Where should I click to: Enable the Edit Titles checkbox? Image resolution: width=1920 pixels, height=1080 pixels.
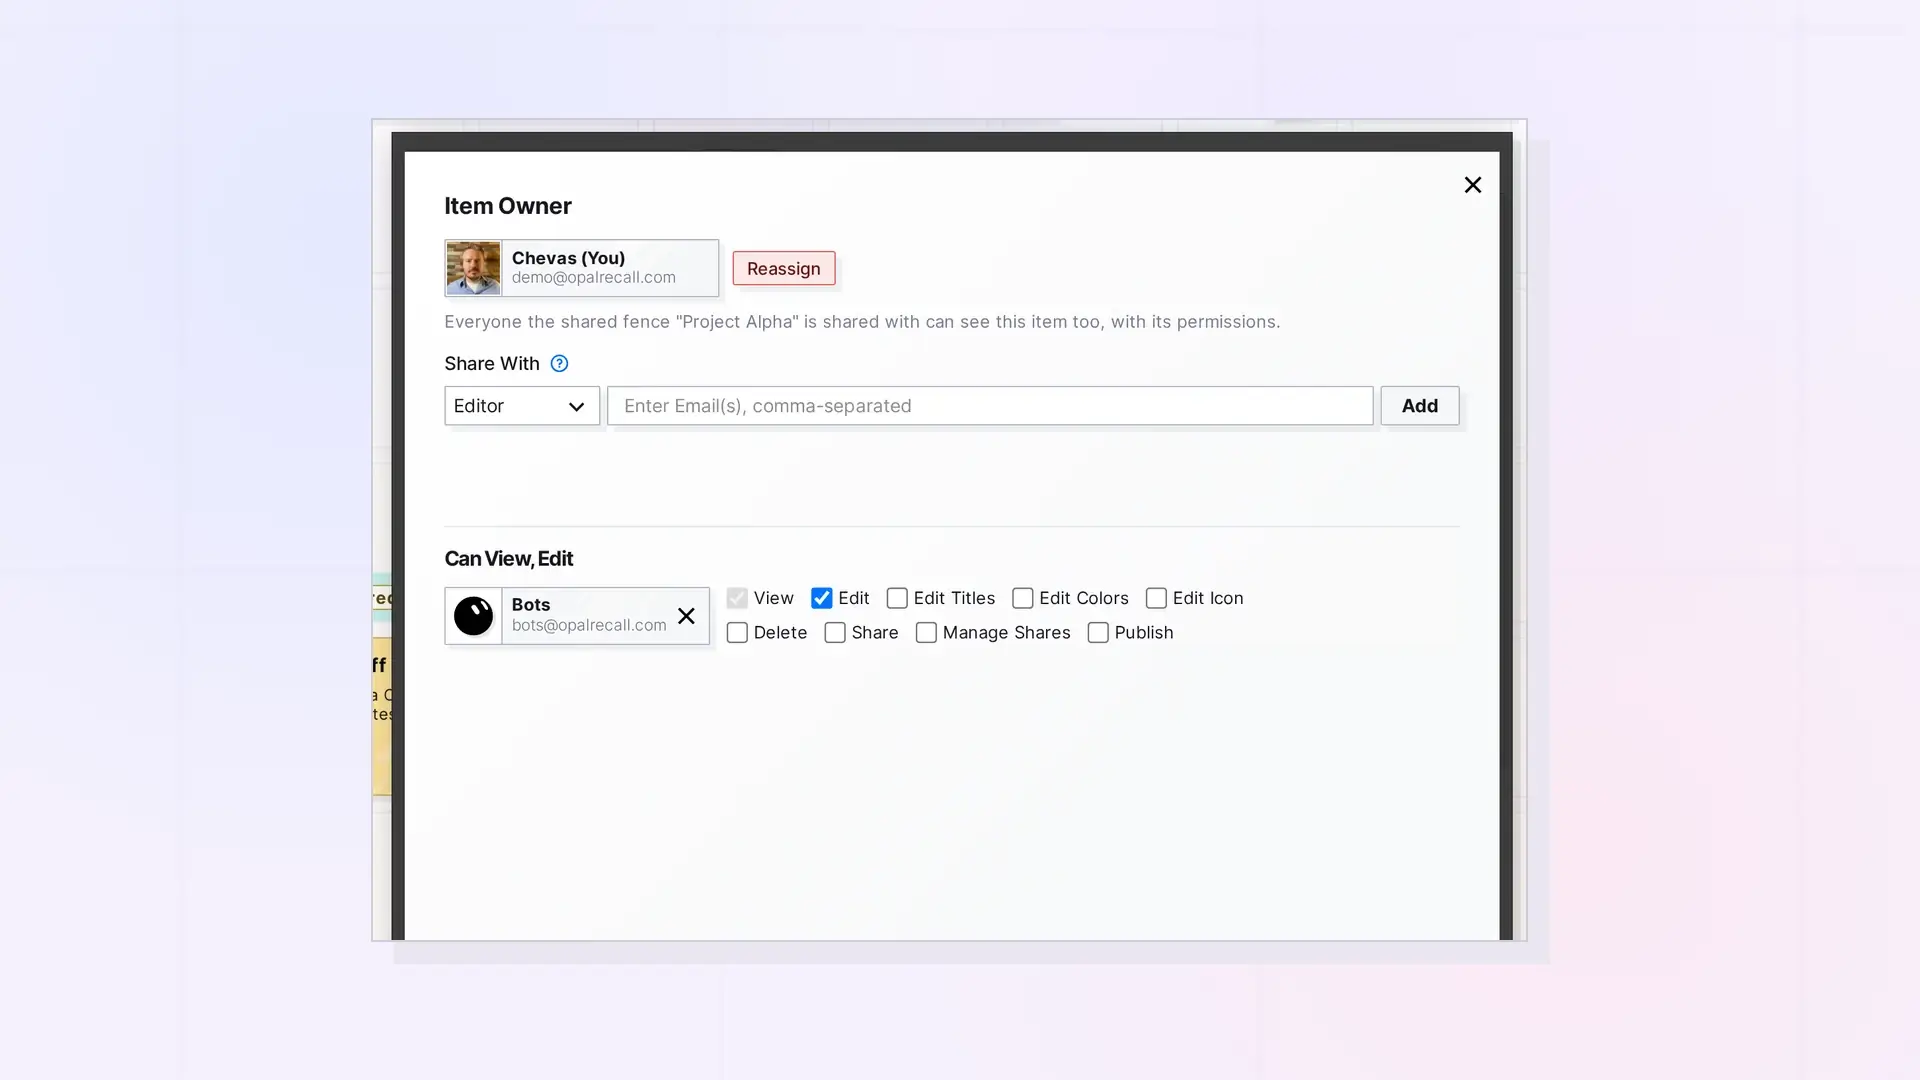[897, 598]
